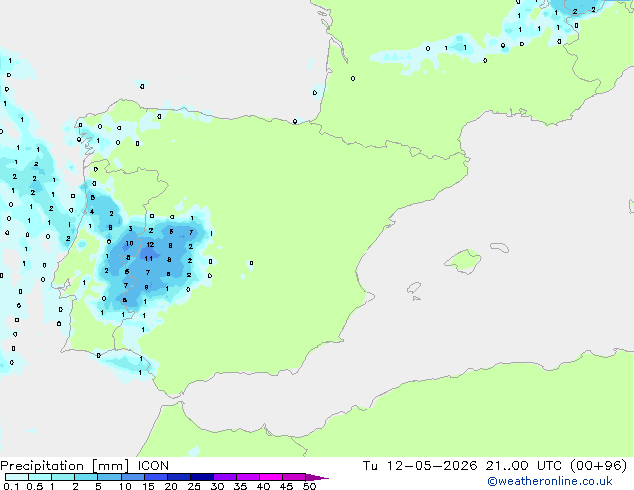Click the '12' precipitation value on the map
The image size is (634, 490).
point(150,245)
